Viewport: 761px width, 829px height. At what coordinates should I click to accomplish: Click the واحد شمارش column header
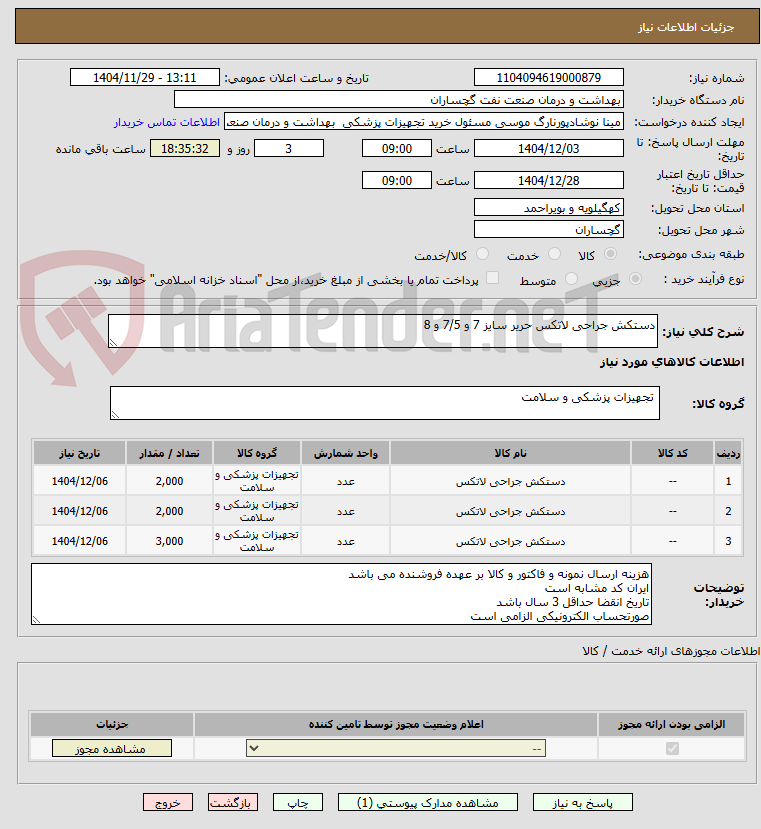[346, 453]
